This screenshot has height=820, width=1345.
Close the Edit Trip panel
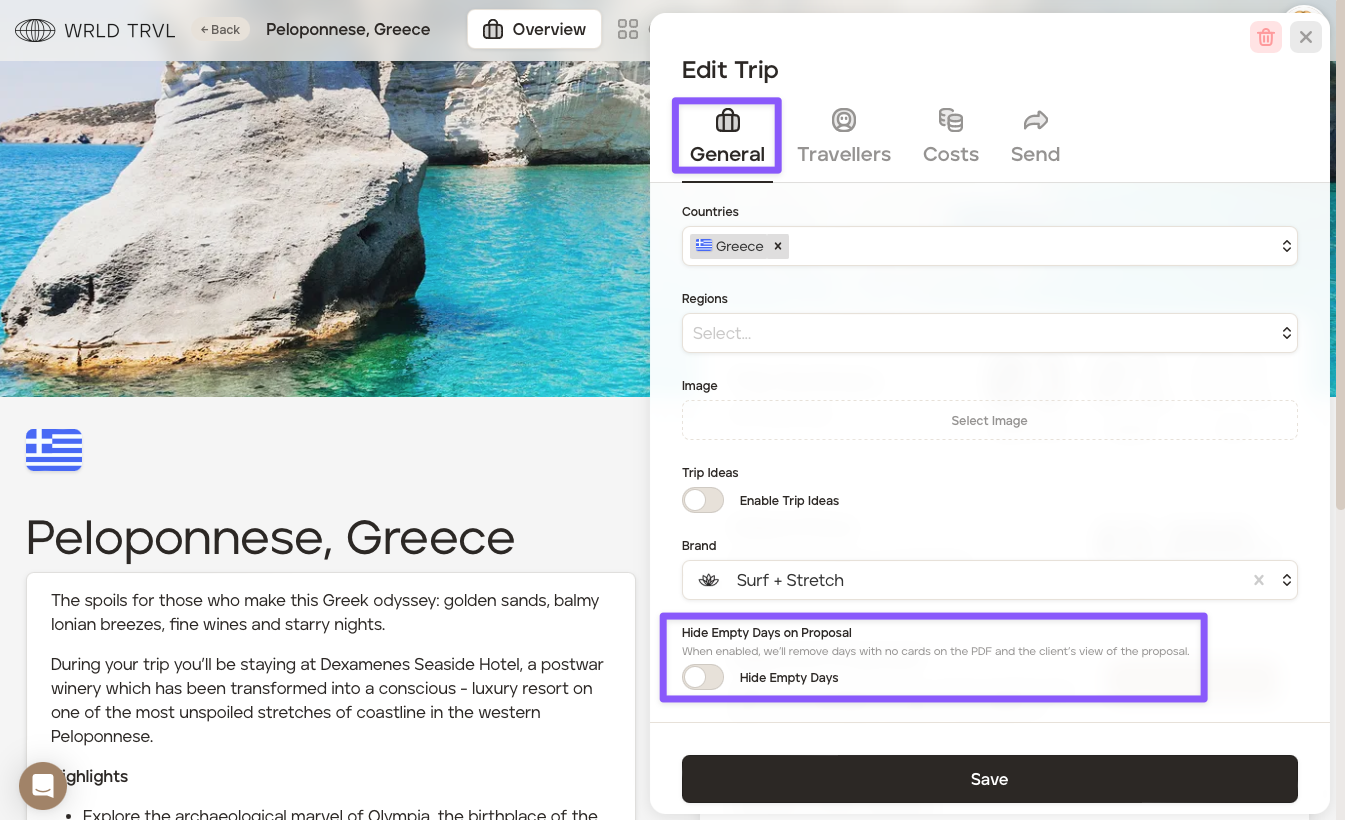pos(1305,38)
